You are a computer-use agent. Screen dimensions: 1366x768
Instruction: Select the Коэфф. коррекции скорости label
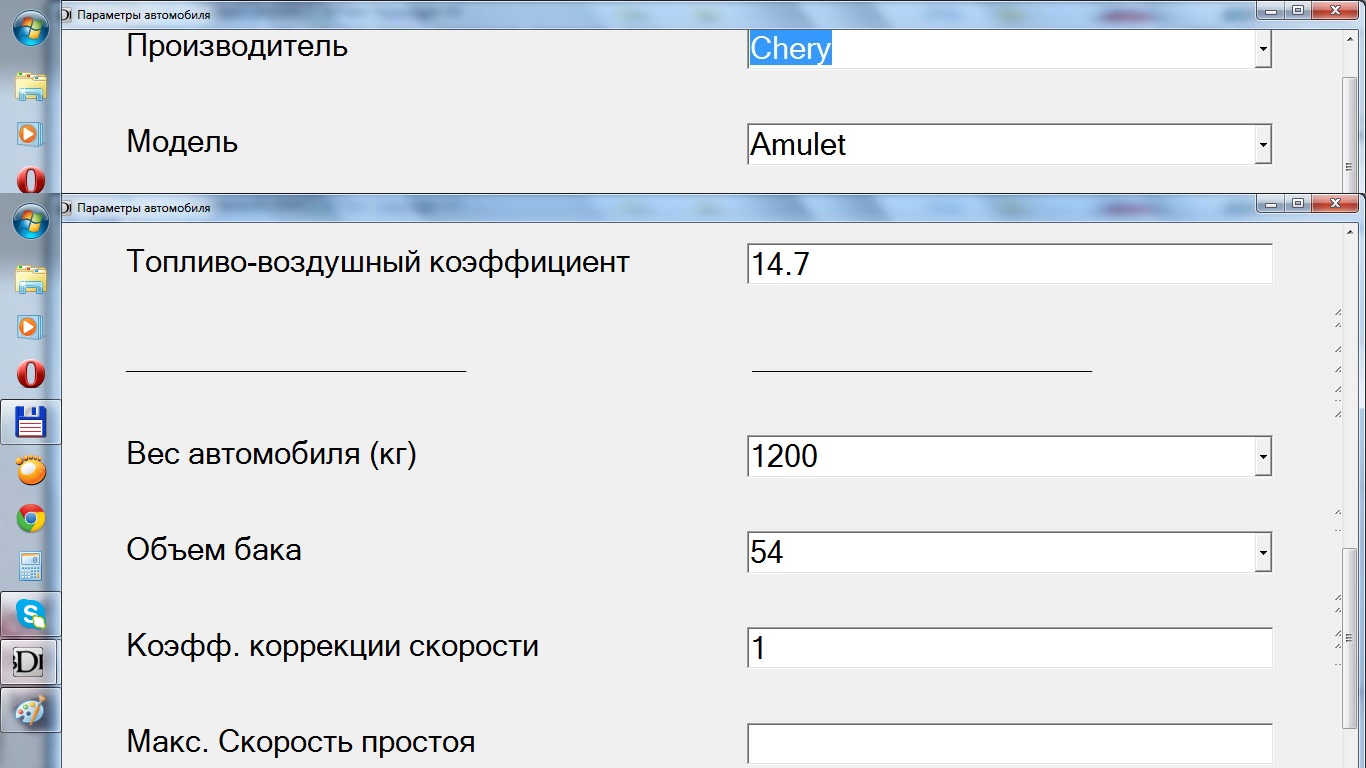click(333, 646)
